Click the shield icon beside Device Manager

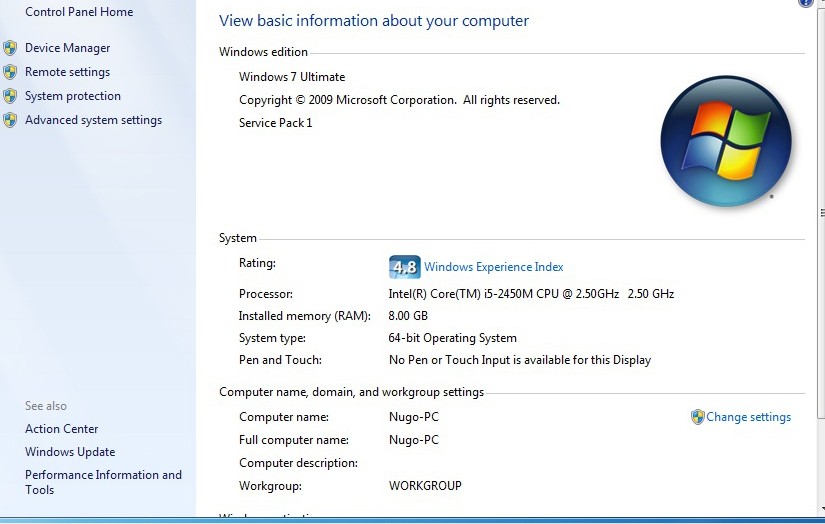coord(9,48)
